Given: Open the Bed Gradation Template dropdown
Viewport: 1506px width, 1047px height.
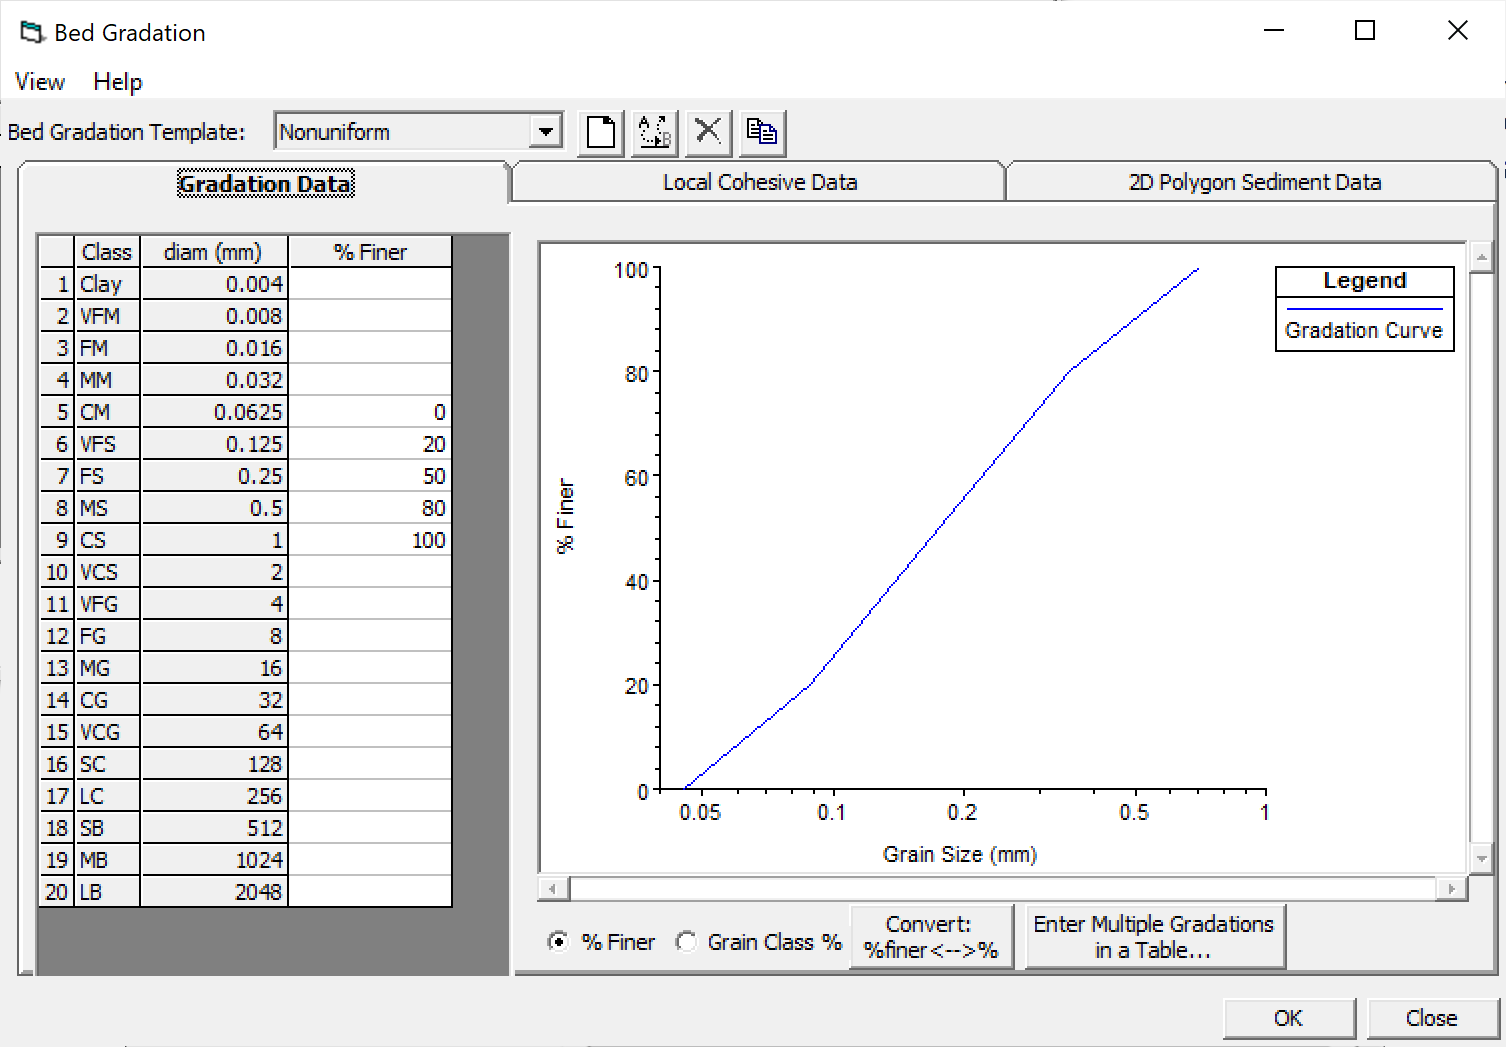Looking at the screenshot, I should point(545,131).
